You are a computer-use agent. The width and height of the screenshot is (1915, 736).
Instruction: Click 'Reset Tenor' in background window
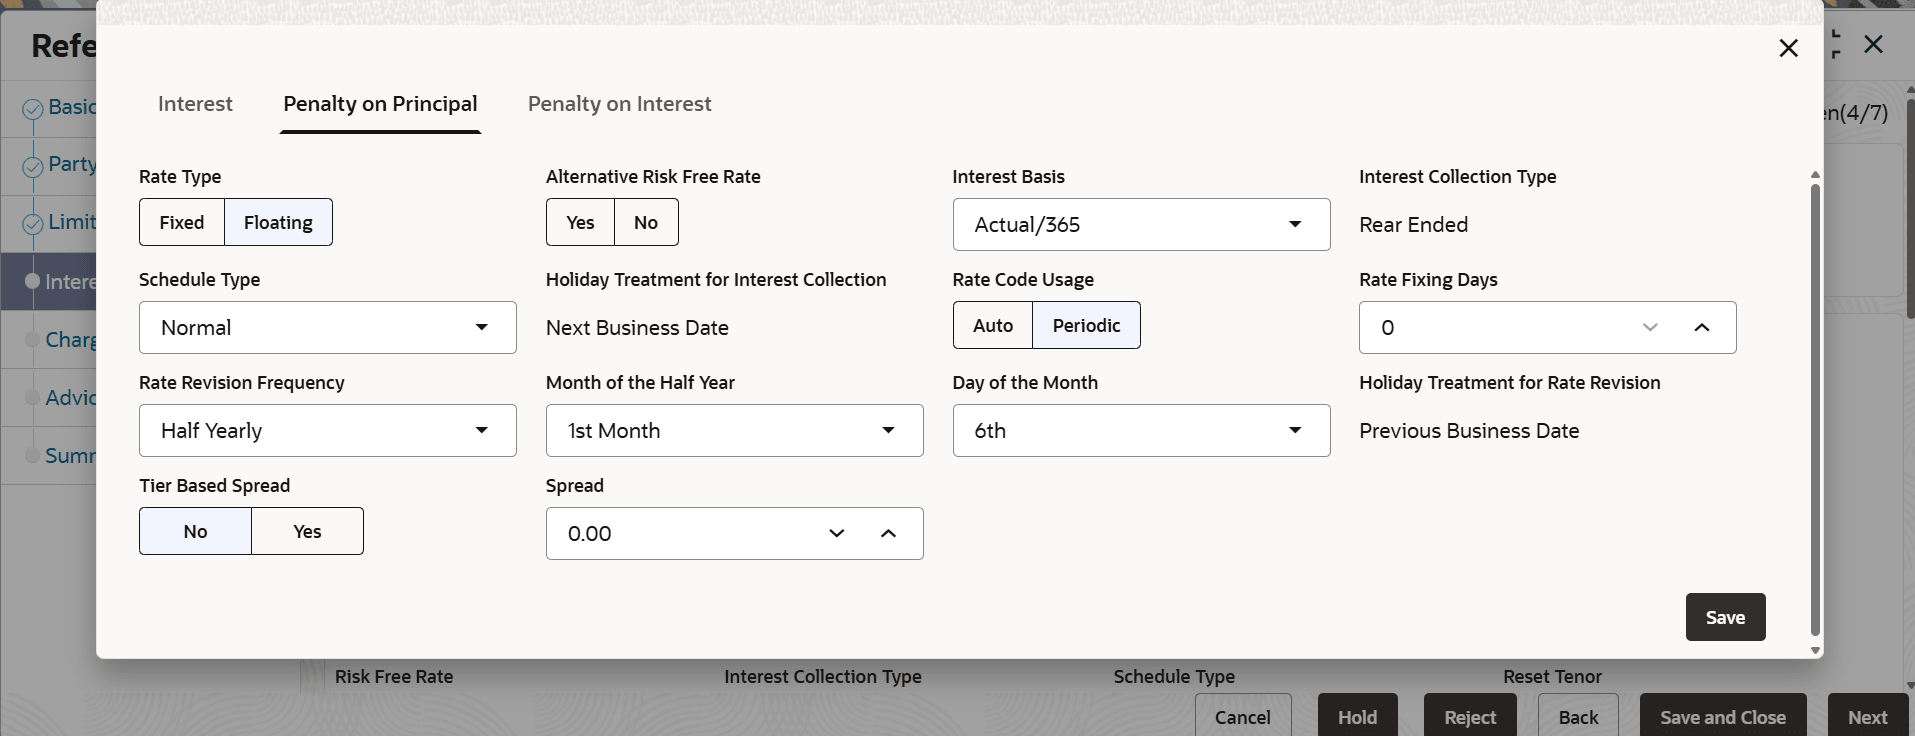pos(1552,677)
